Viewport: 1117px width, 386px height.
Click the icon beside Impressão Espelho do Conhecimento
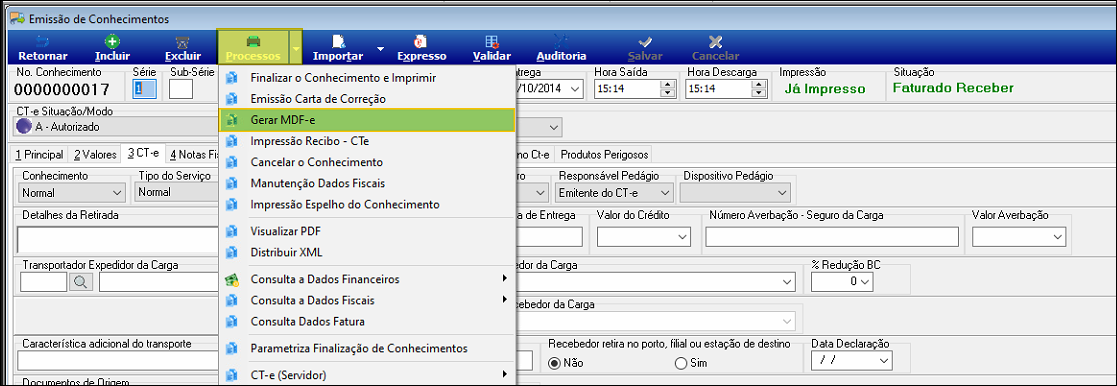[x=231, y=204]
